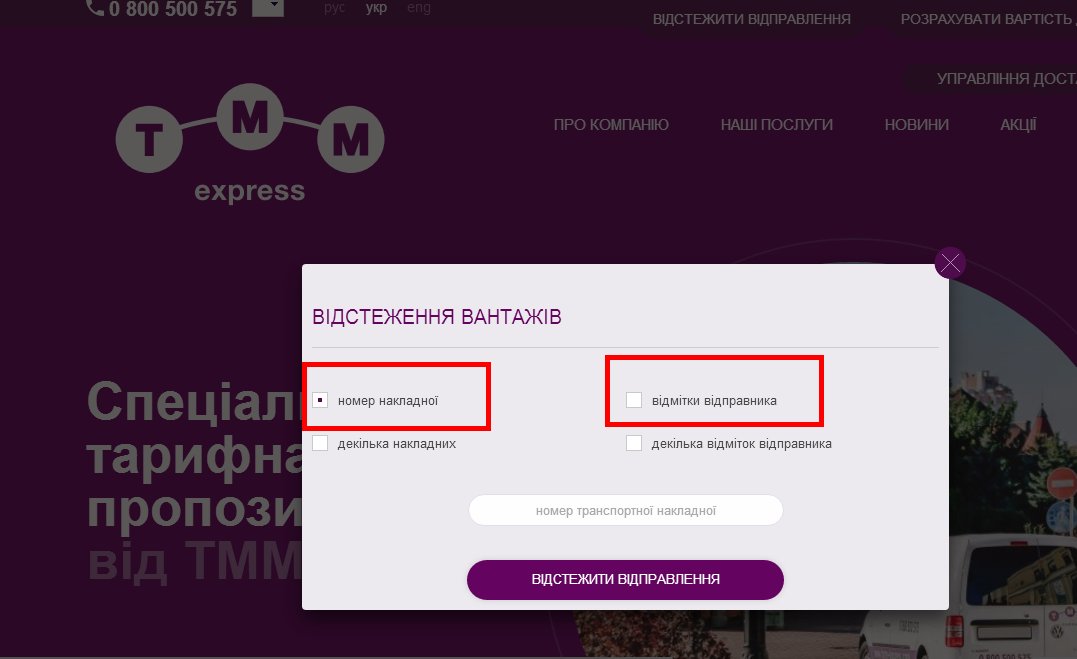This screenshot has height=659, width=1077.
Task: Open the 'ПРО КОМПАНІЮ' menu
Action: coord(611,125)
